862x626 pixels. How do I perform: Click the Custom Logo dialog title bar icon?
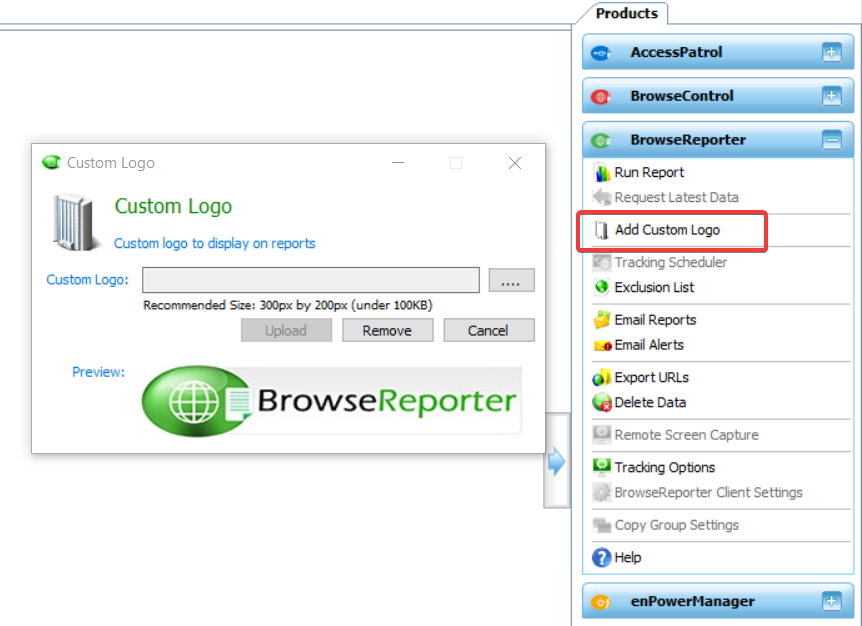(52, 163)
